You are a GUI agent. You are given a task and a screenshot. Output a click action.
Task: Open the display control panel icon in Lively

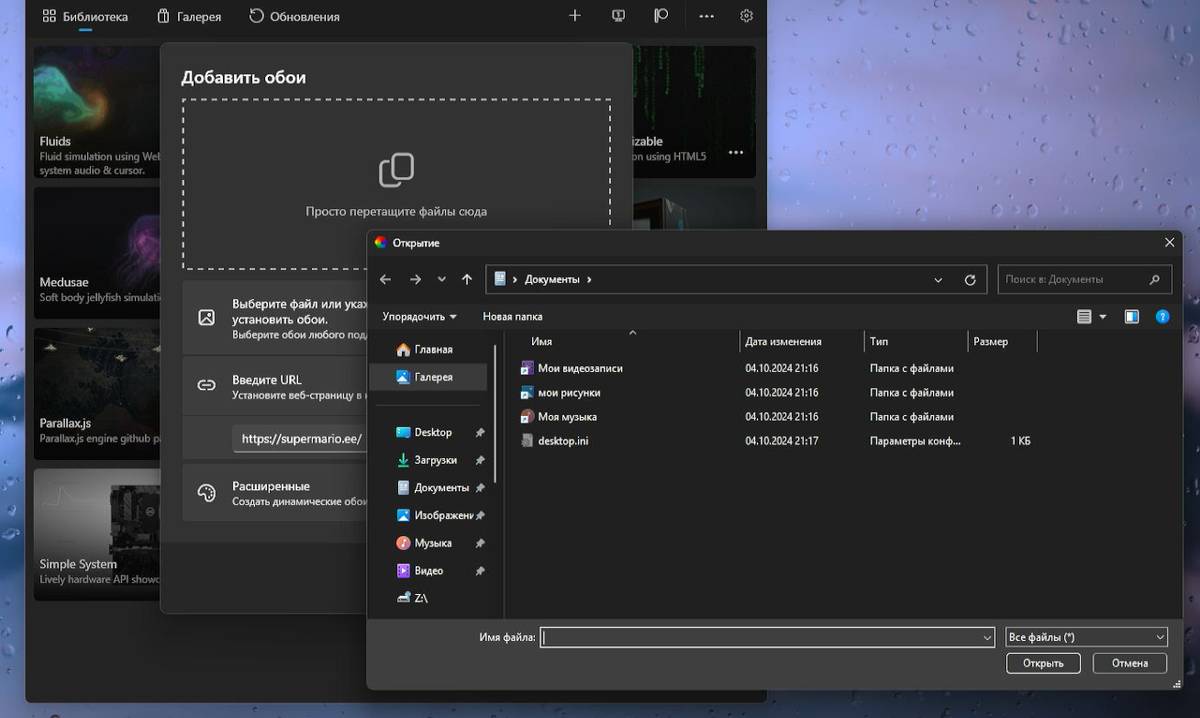618,16
